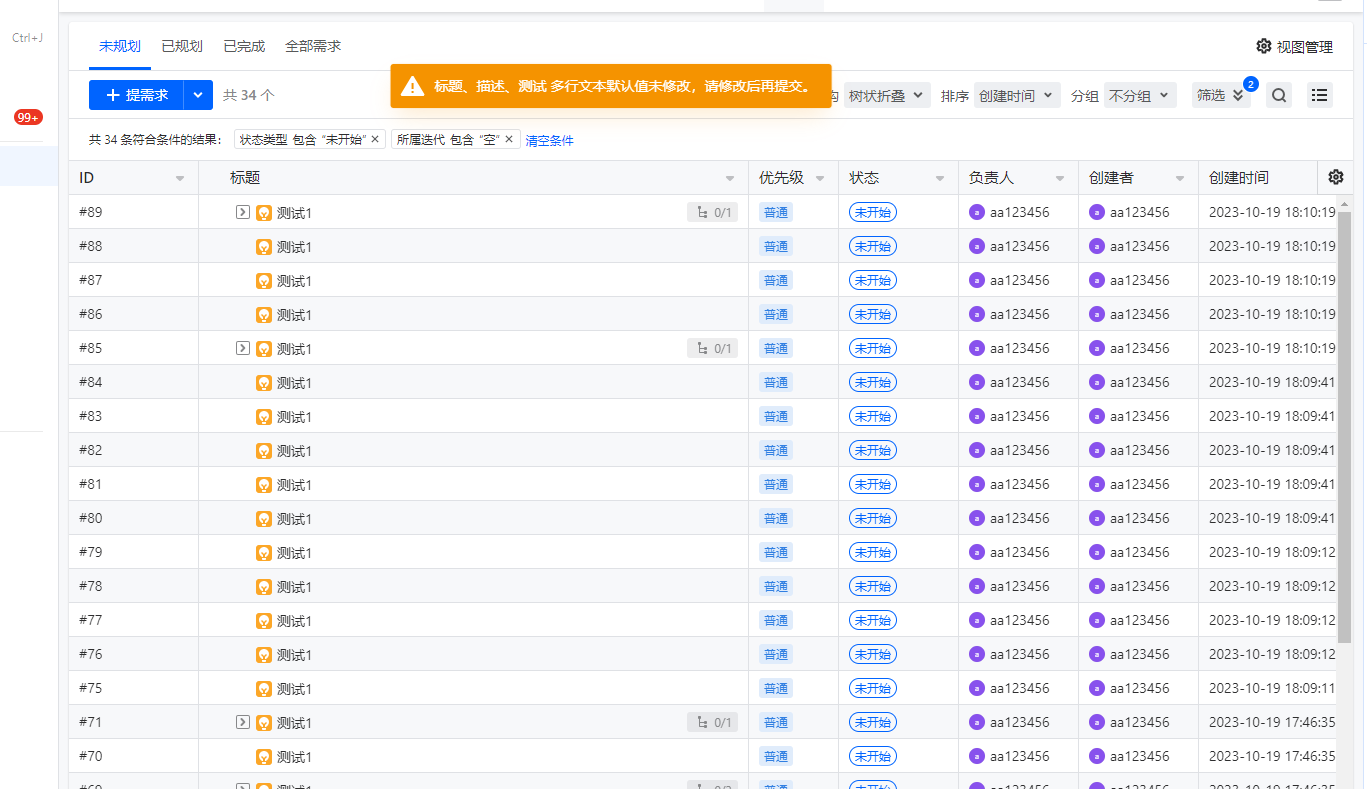Open column settings gear in table header
The width and height of the screenshot is (1367, 789).
(1336, 177)
